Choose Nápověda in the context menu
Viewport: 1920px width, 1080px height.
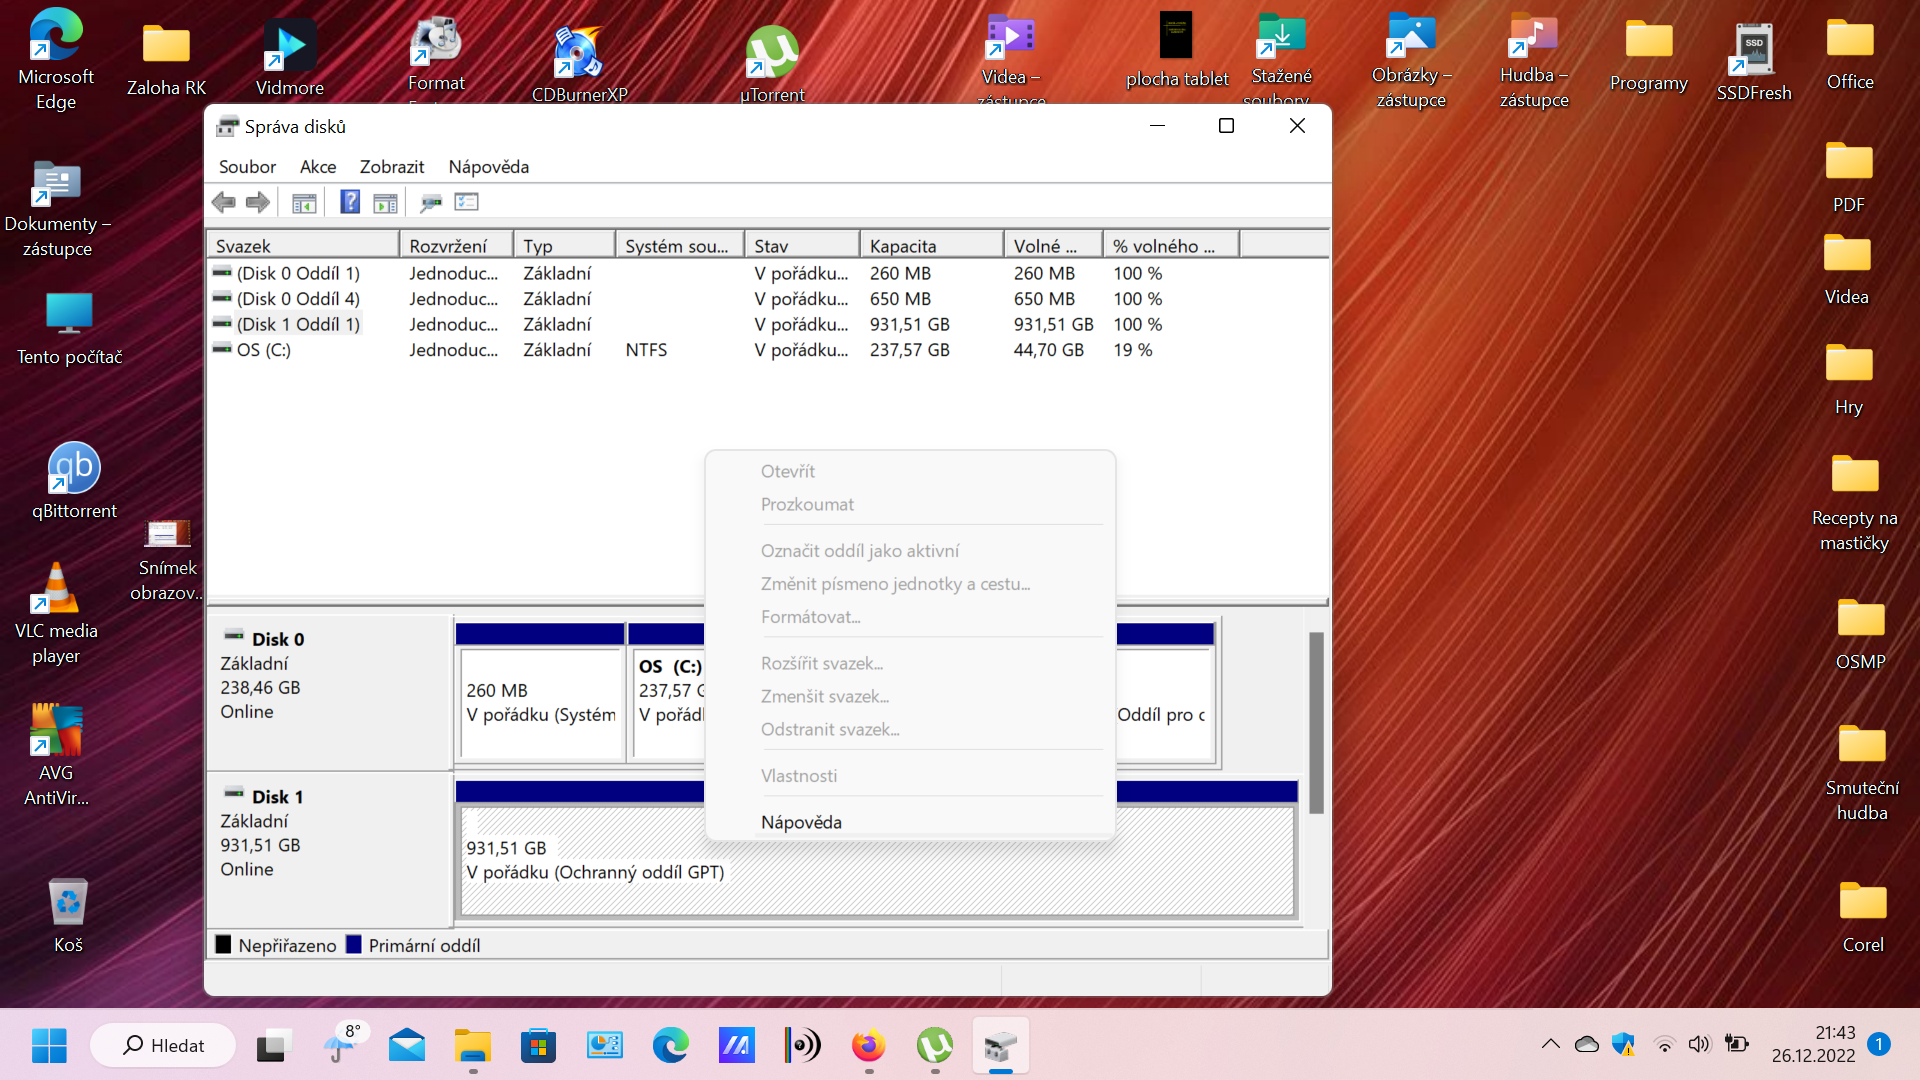click(x=801, y=822)
